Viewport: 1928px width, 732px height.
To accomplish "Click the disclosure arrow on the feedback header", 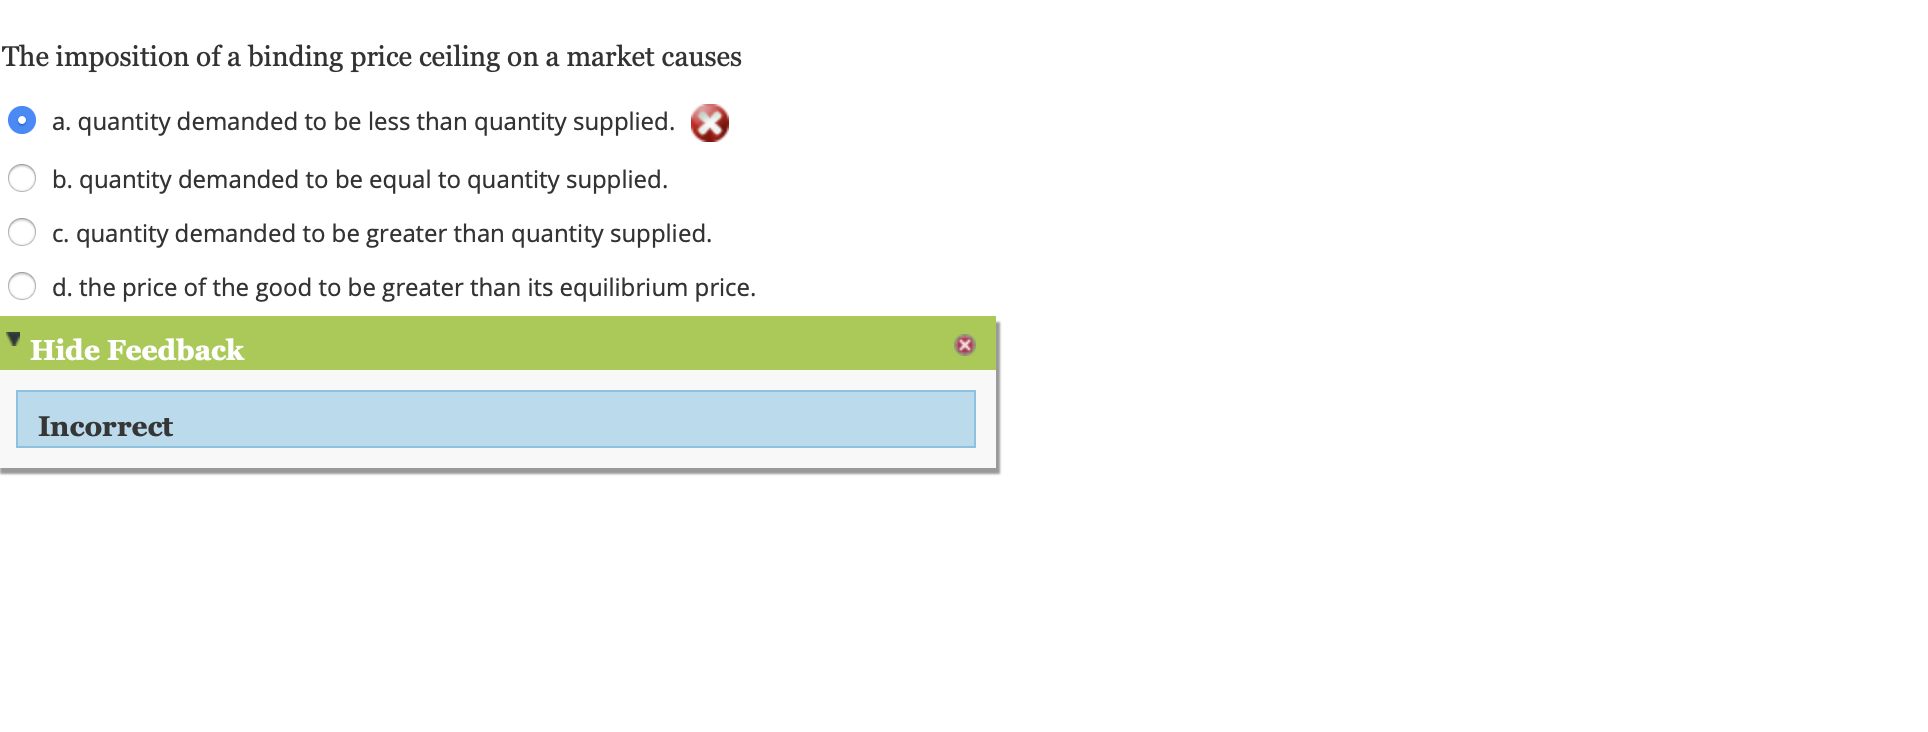I will click(13, 338).
